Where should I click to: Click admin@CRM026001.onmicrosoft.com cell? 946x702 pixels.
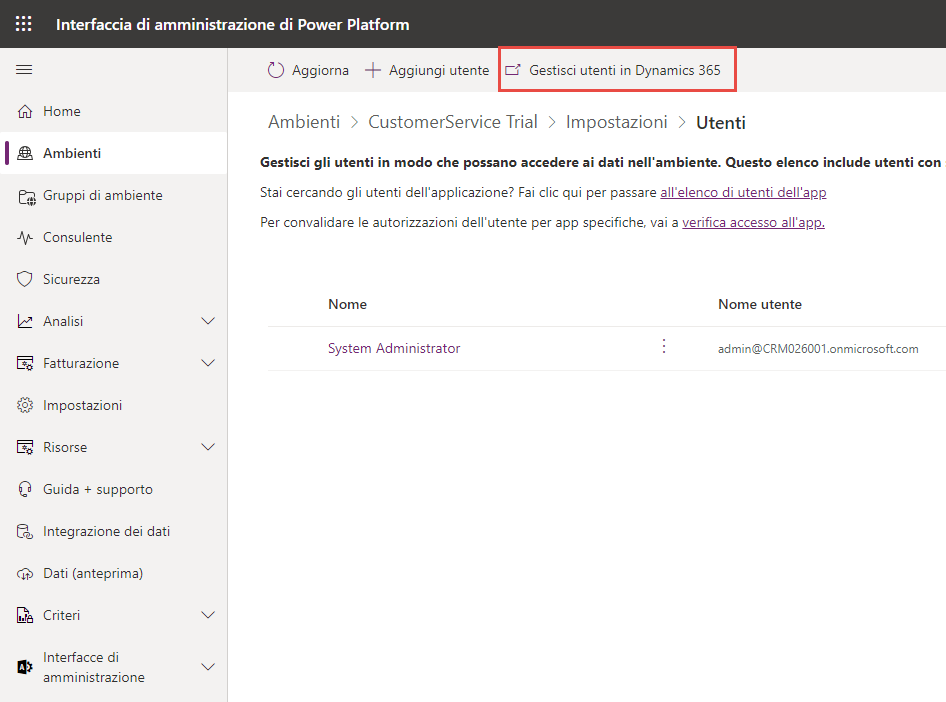[818, 349]
